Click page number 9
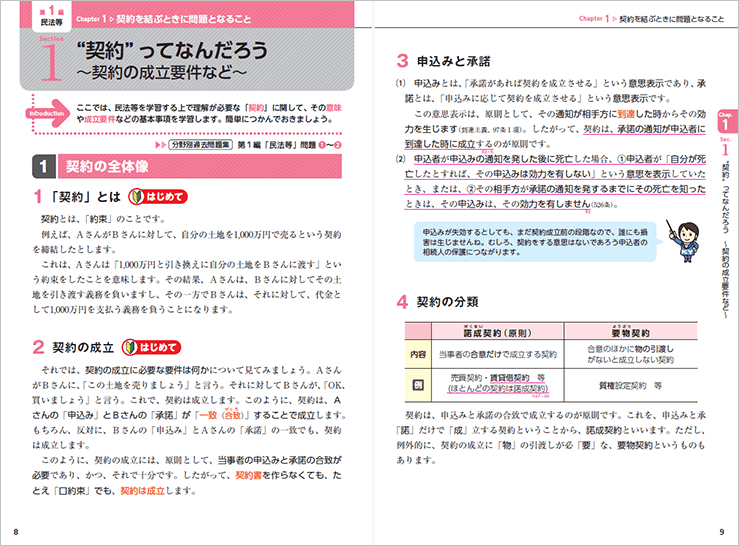This screenshot has height=546, width=739. [x=722, y=532]
